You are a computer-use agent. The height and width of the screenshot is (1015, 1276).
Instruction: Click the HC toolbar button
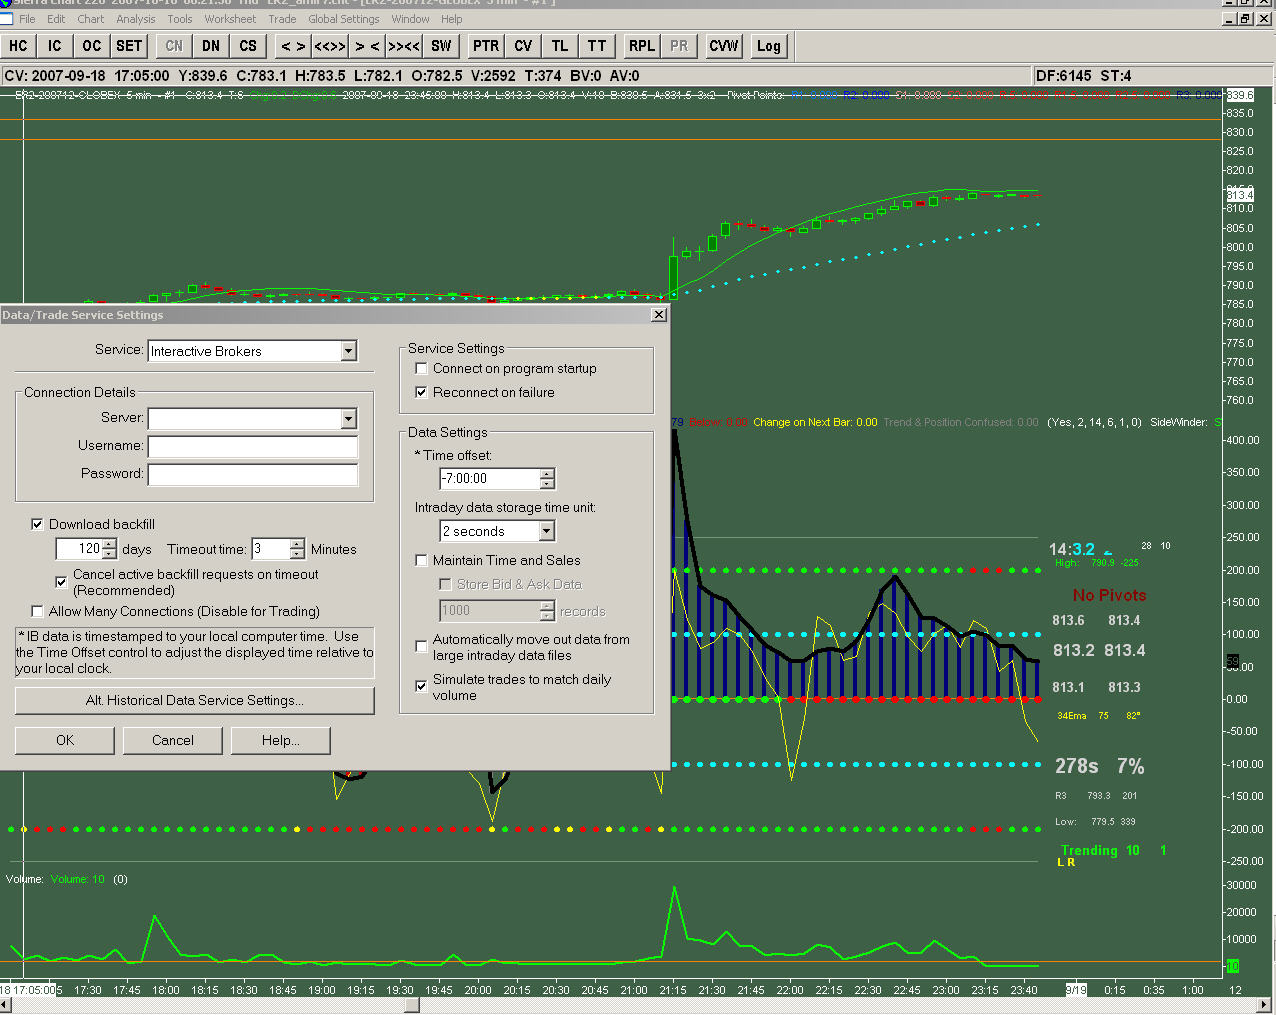click(x=18, y=46)
